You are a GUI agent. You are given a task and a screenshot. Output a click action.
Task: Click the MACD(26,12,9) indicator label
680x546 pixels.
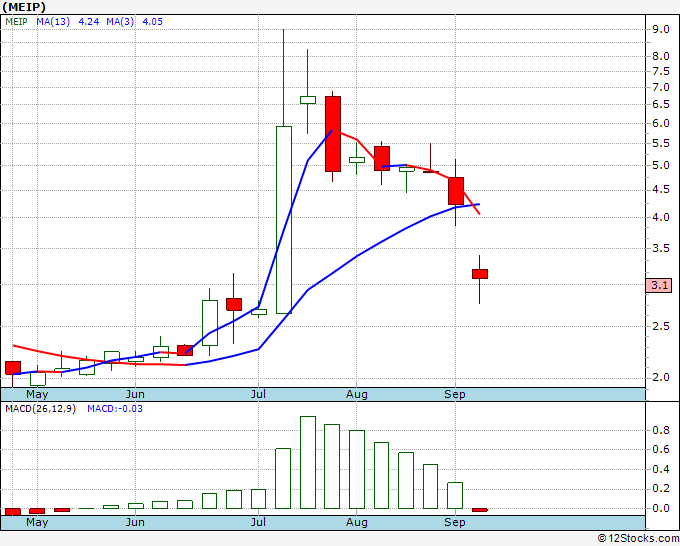(x=40, y=409)
